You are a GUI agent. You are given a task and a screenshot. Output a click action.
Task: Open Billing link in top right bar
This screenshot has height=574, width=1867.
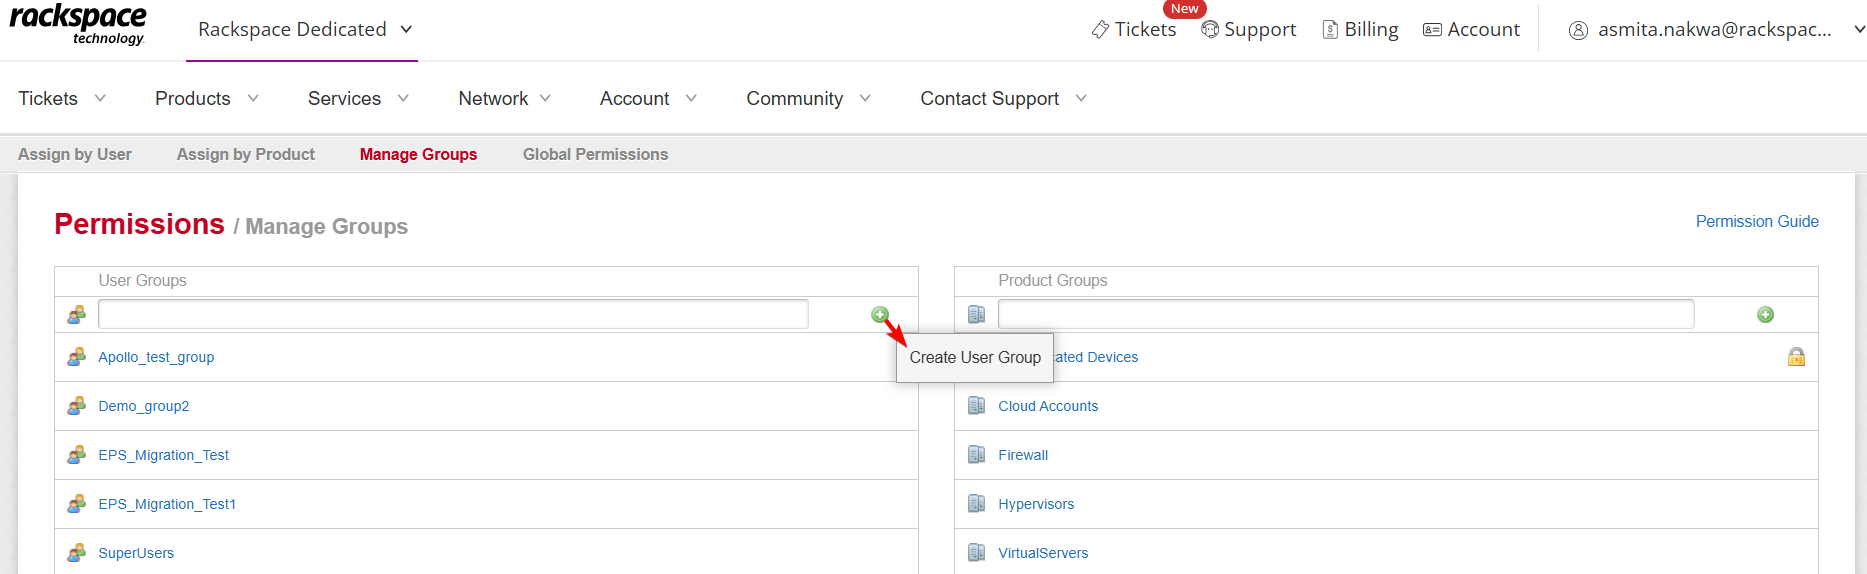tap(1371, 30)
